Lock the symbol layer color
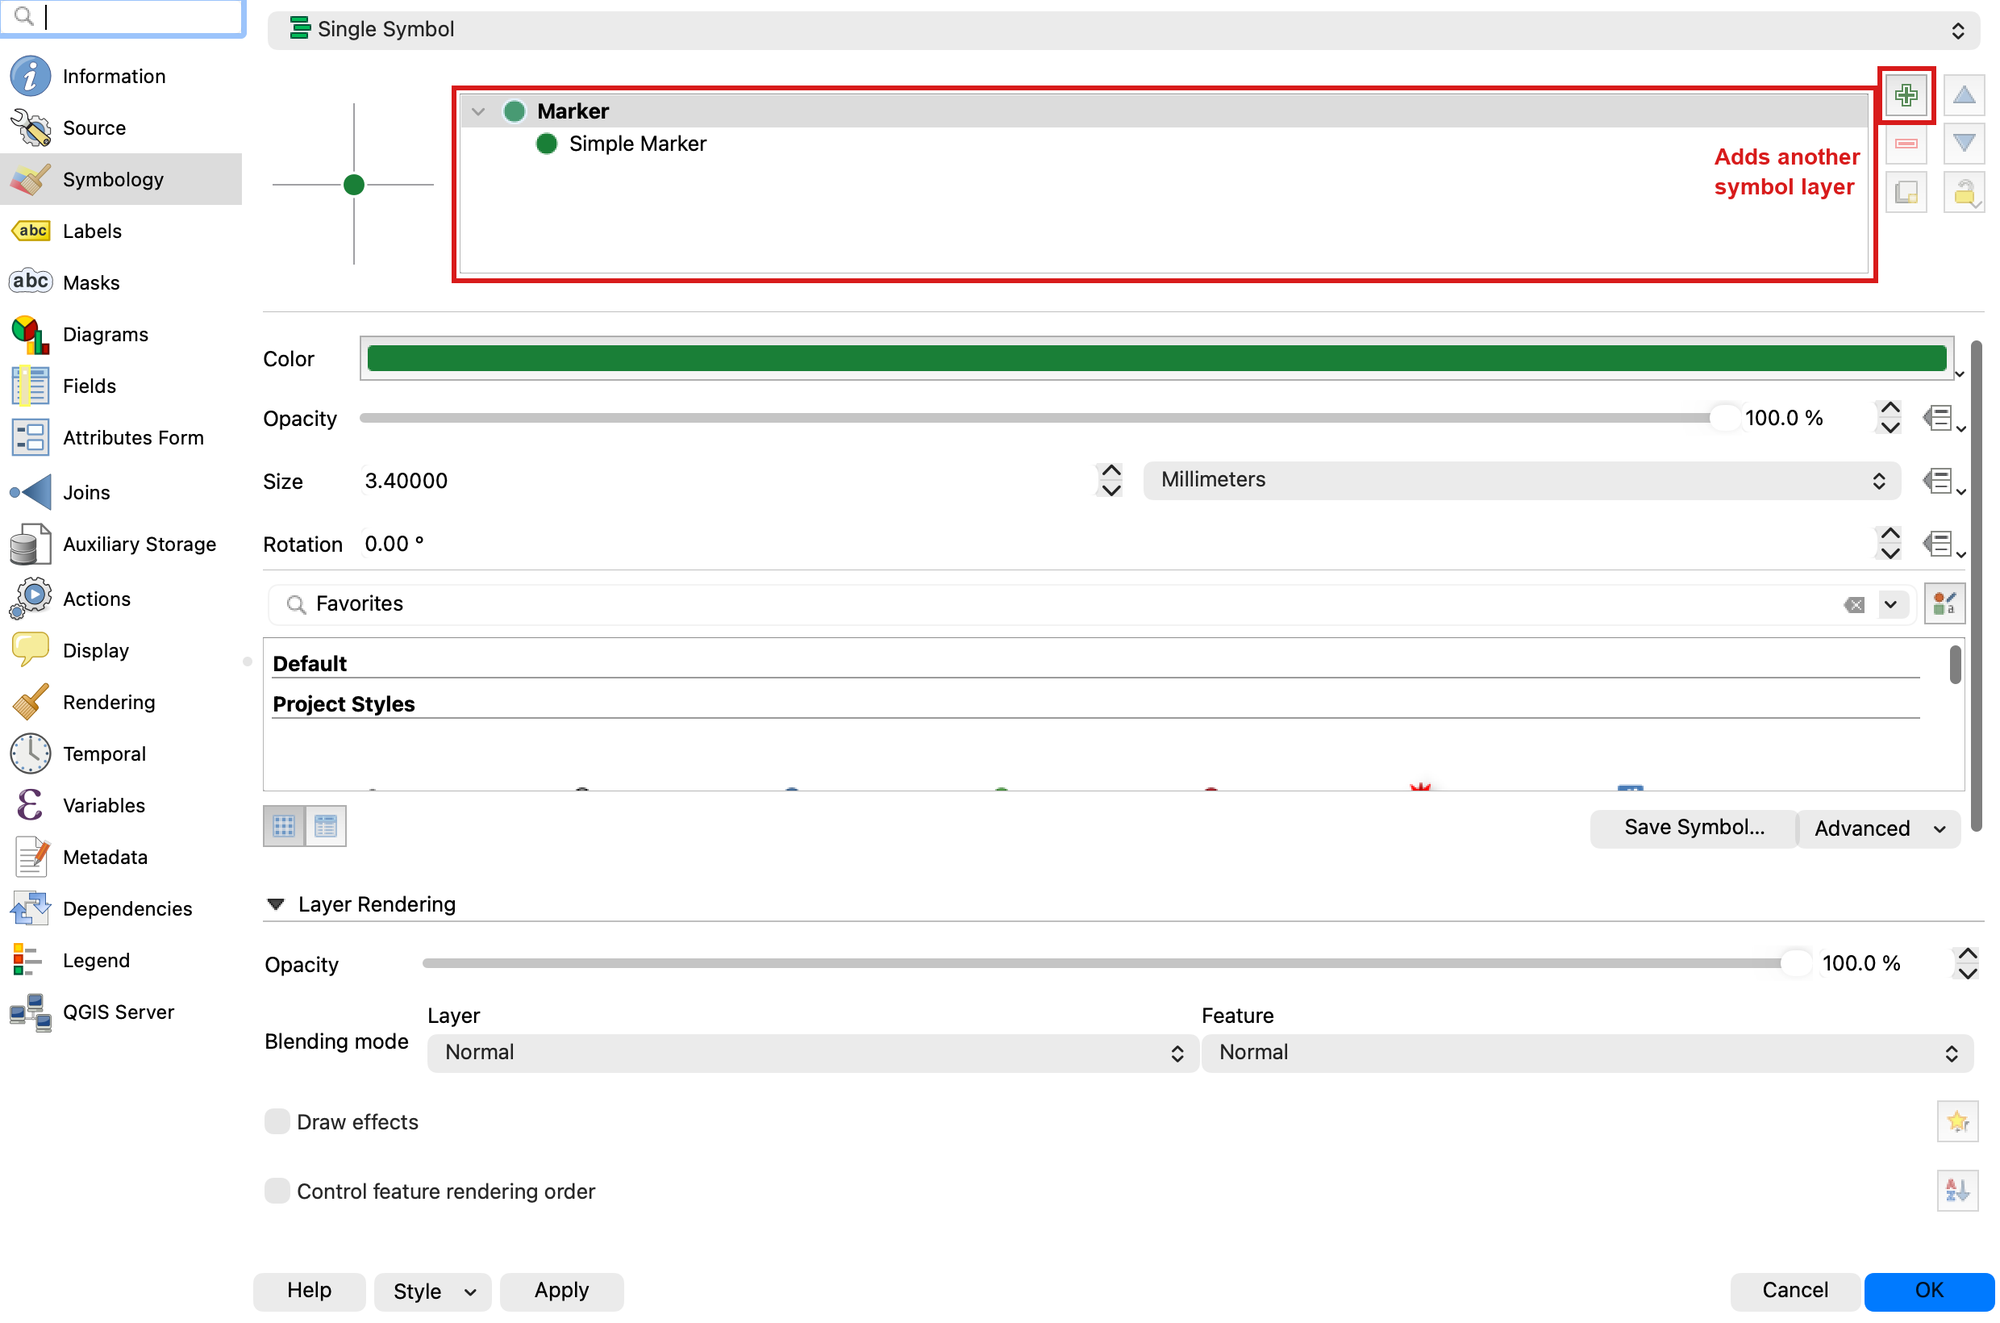Image resolution: width=2000 pixels, height=1323 pixels. tap(1964, 192)
